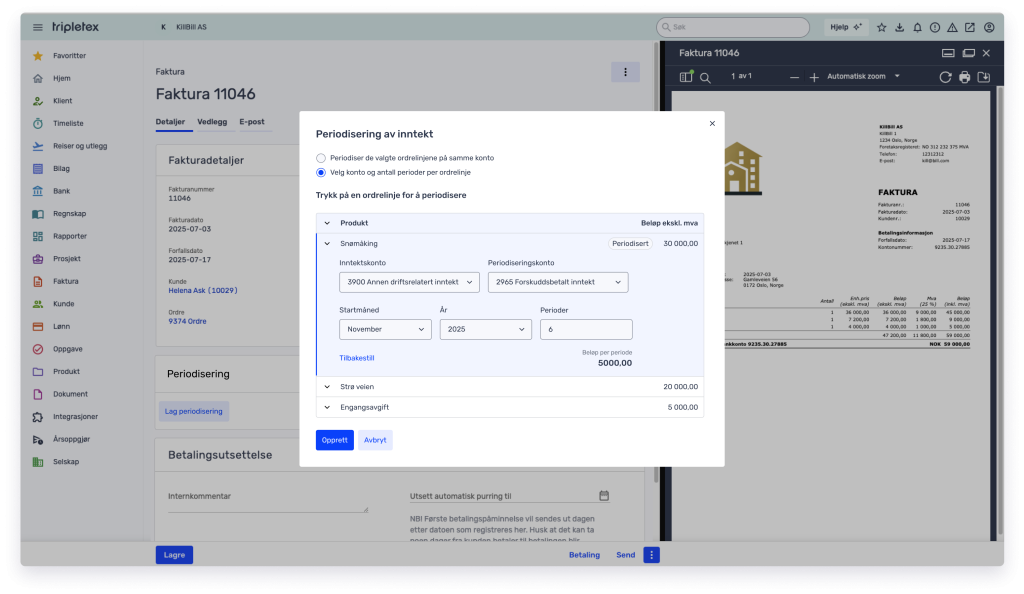
Task: Open the user account icon top right
Action: (x=990, y=27)
